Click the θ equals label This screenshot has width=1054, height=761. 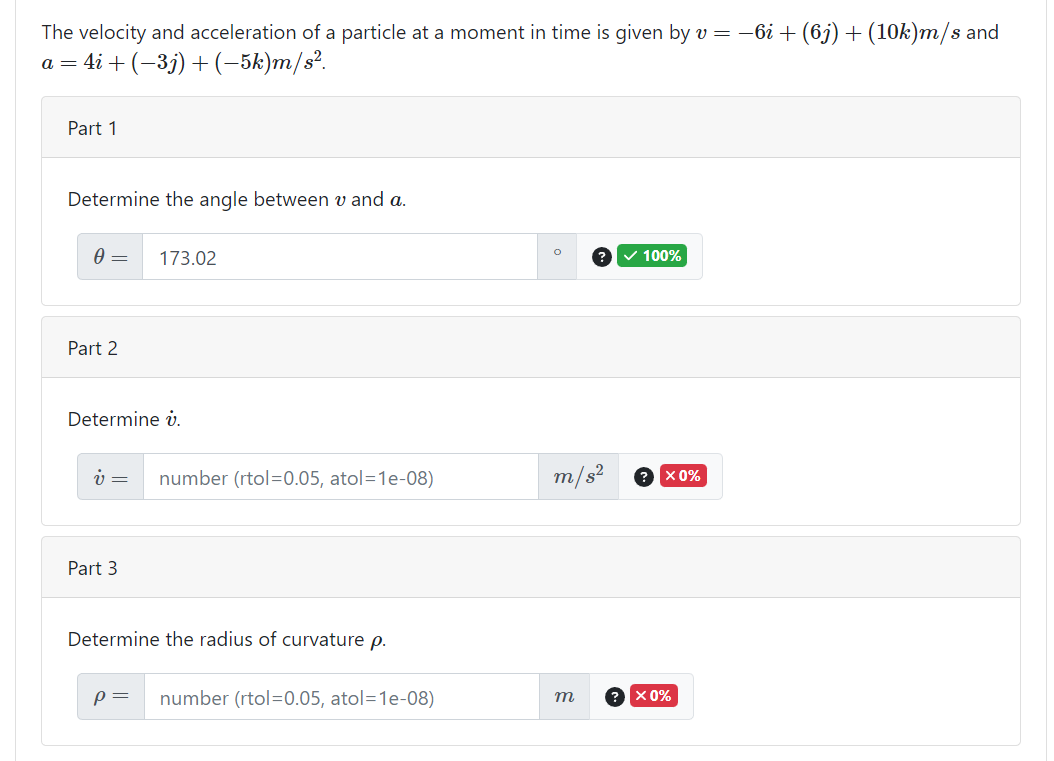click(109, 256)
